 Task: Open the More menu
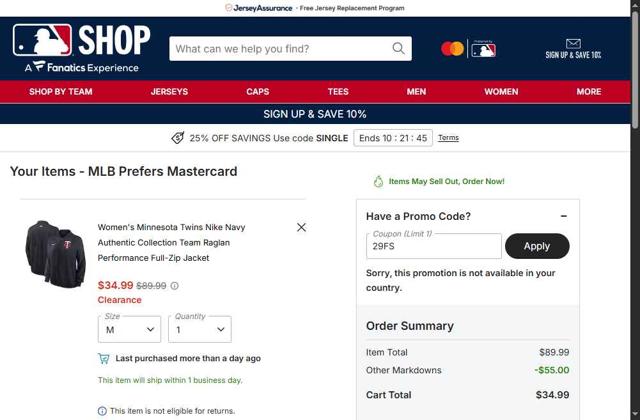click(x=589, y=91)
